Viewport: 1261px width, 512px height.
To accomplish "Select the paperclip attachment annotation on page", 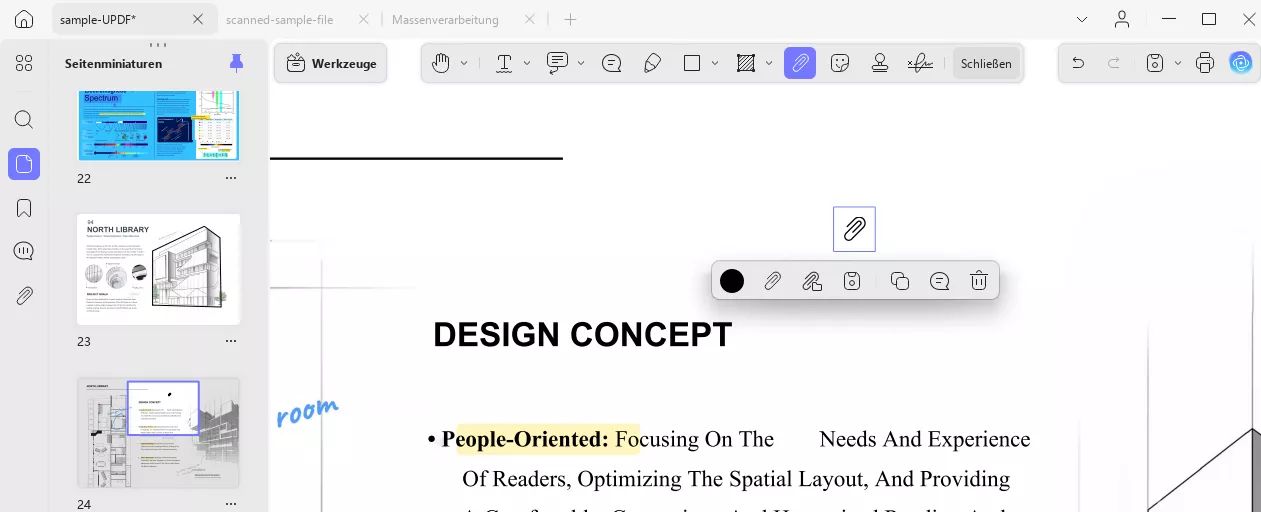I will pos(854,229).
